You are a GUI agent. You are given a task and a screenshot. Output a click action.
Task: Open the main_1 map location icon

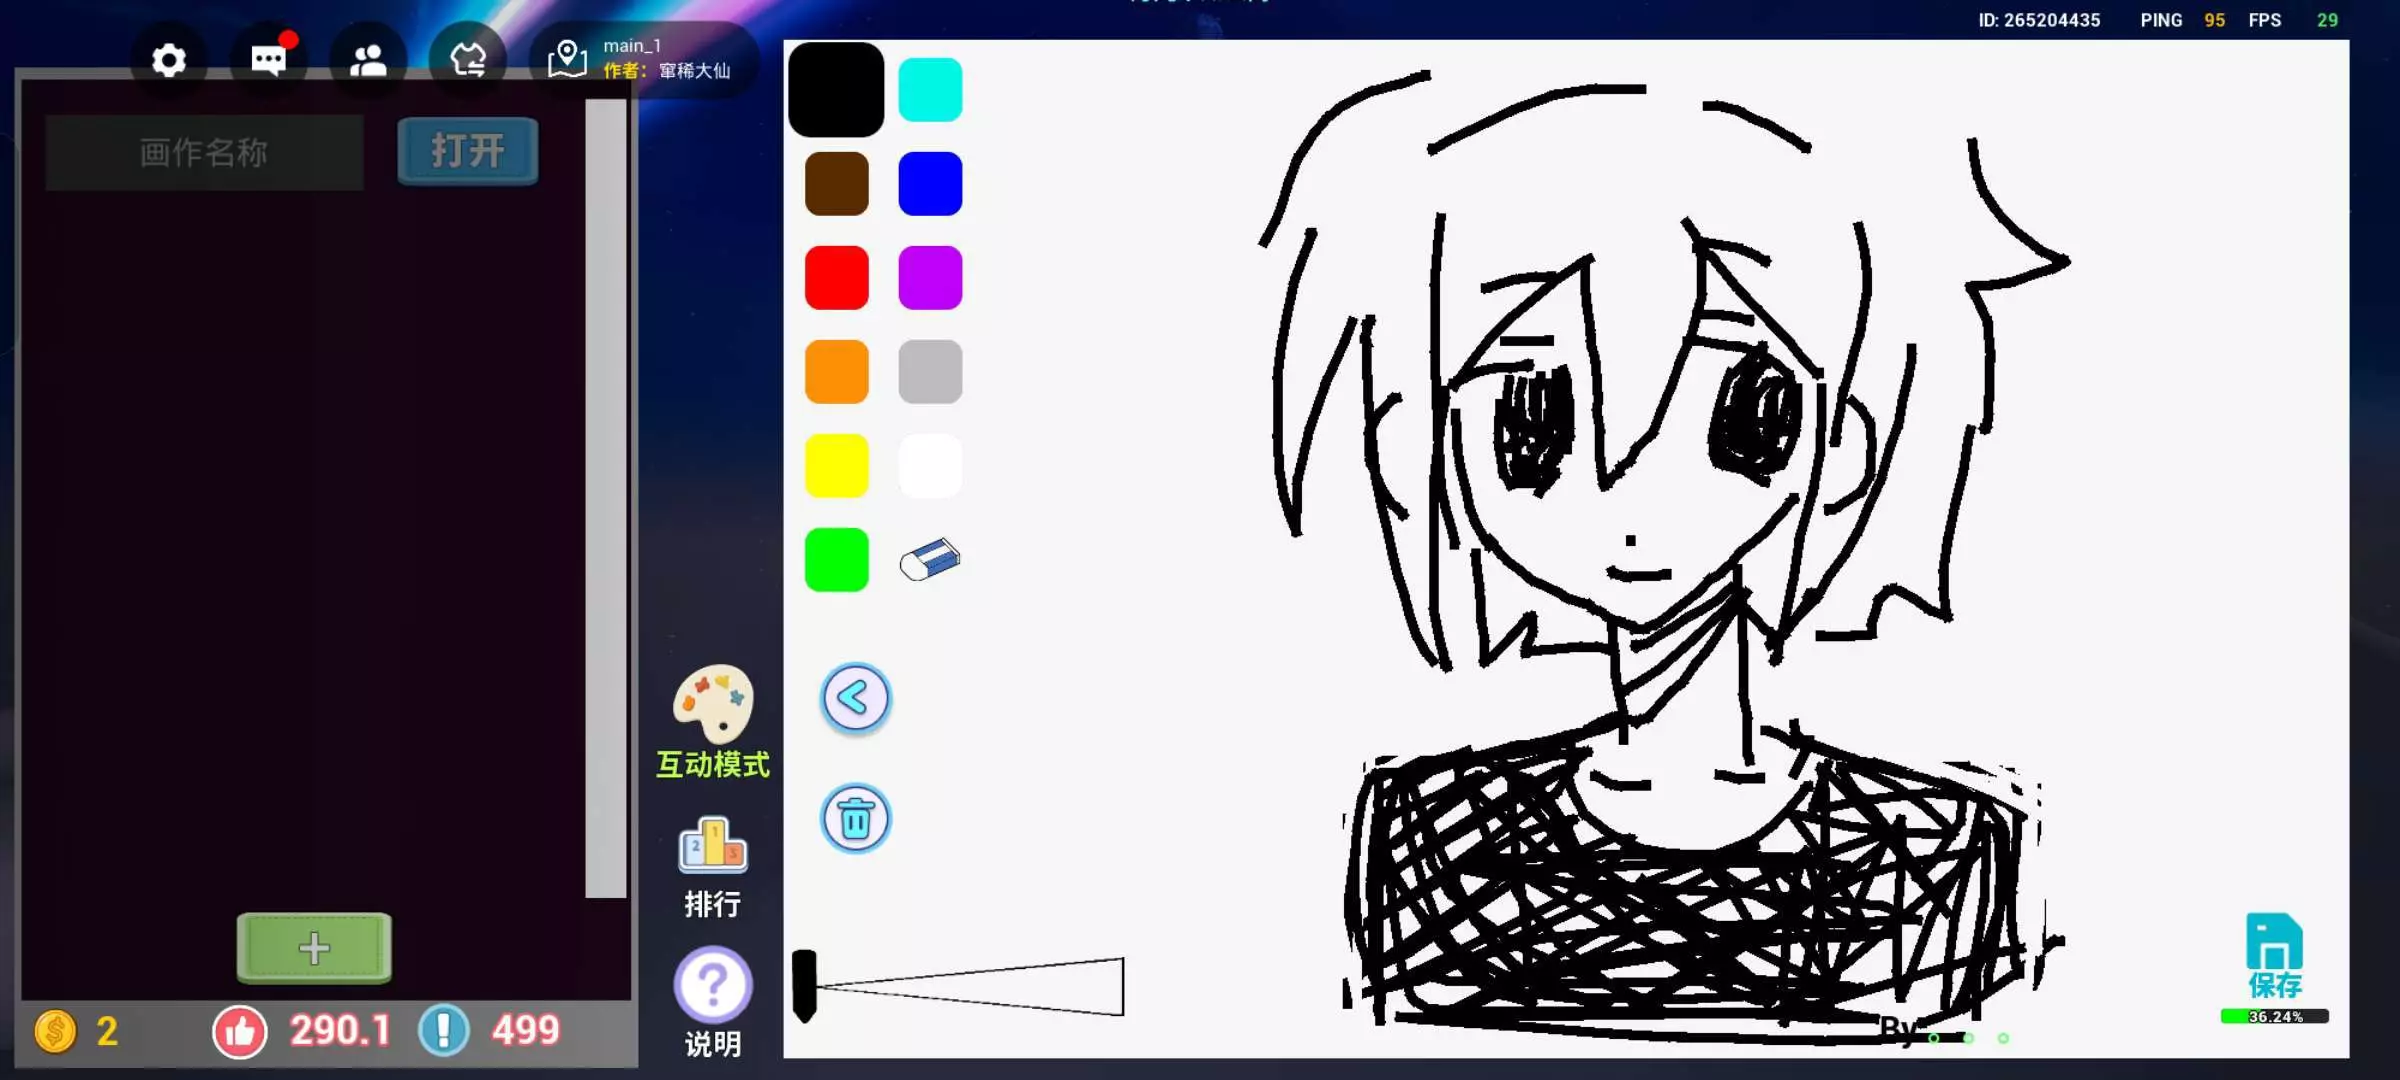[x=567, y=59]
